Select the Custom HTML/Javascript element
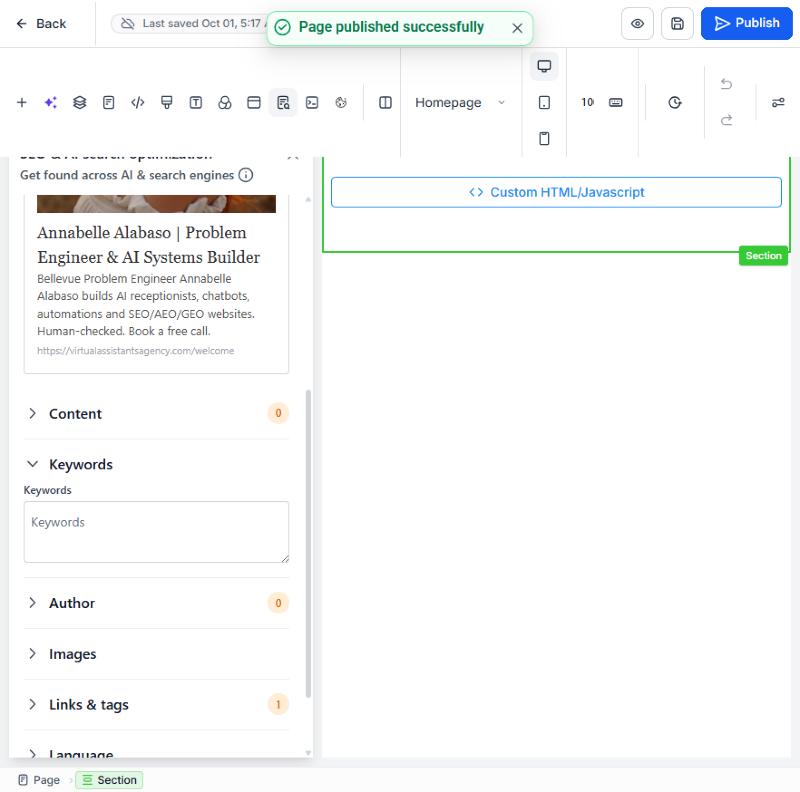Image resolution: width=800 pixels, height=792 pixels. (556, 192)
